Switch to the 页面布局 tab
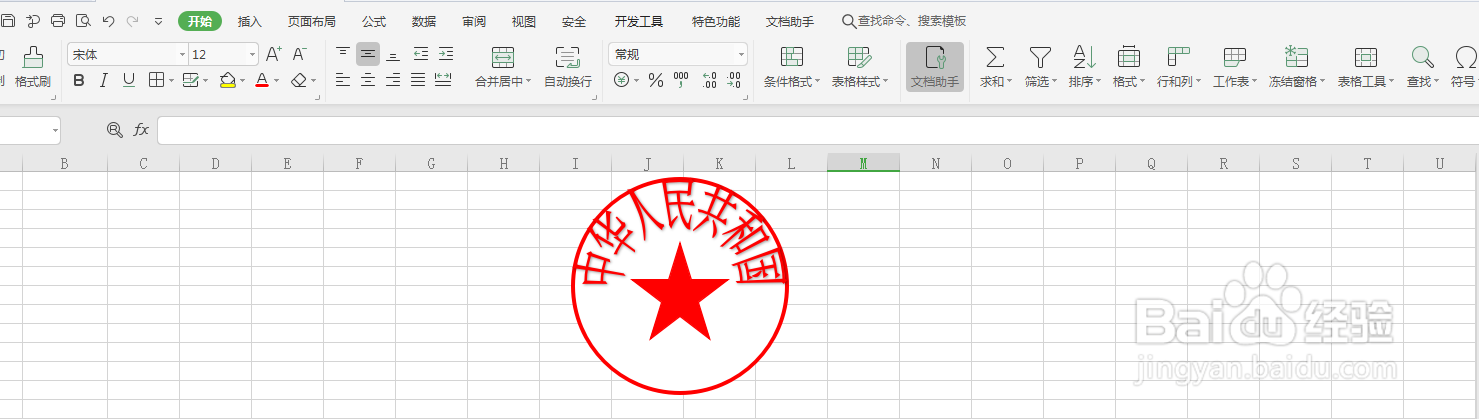Screen dimensions: 1479x419 [x=312, y=21]
